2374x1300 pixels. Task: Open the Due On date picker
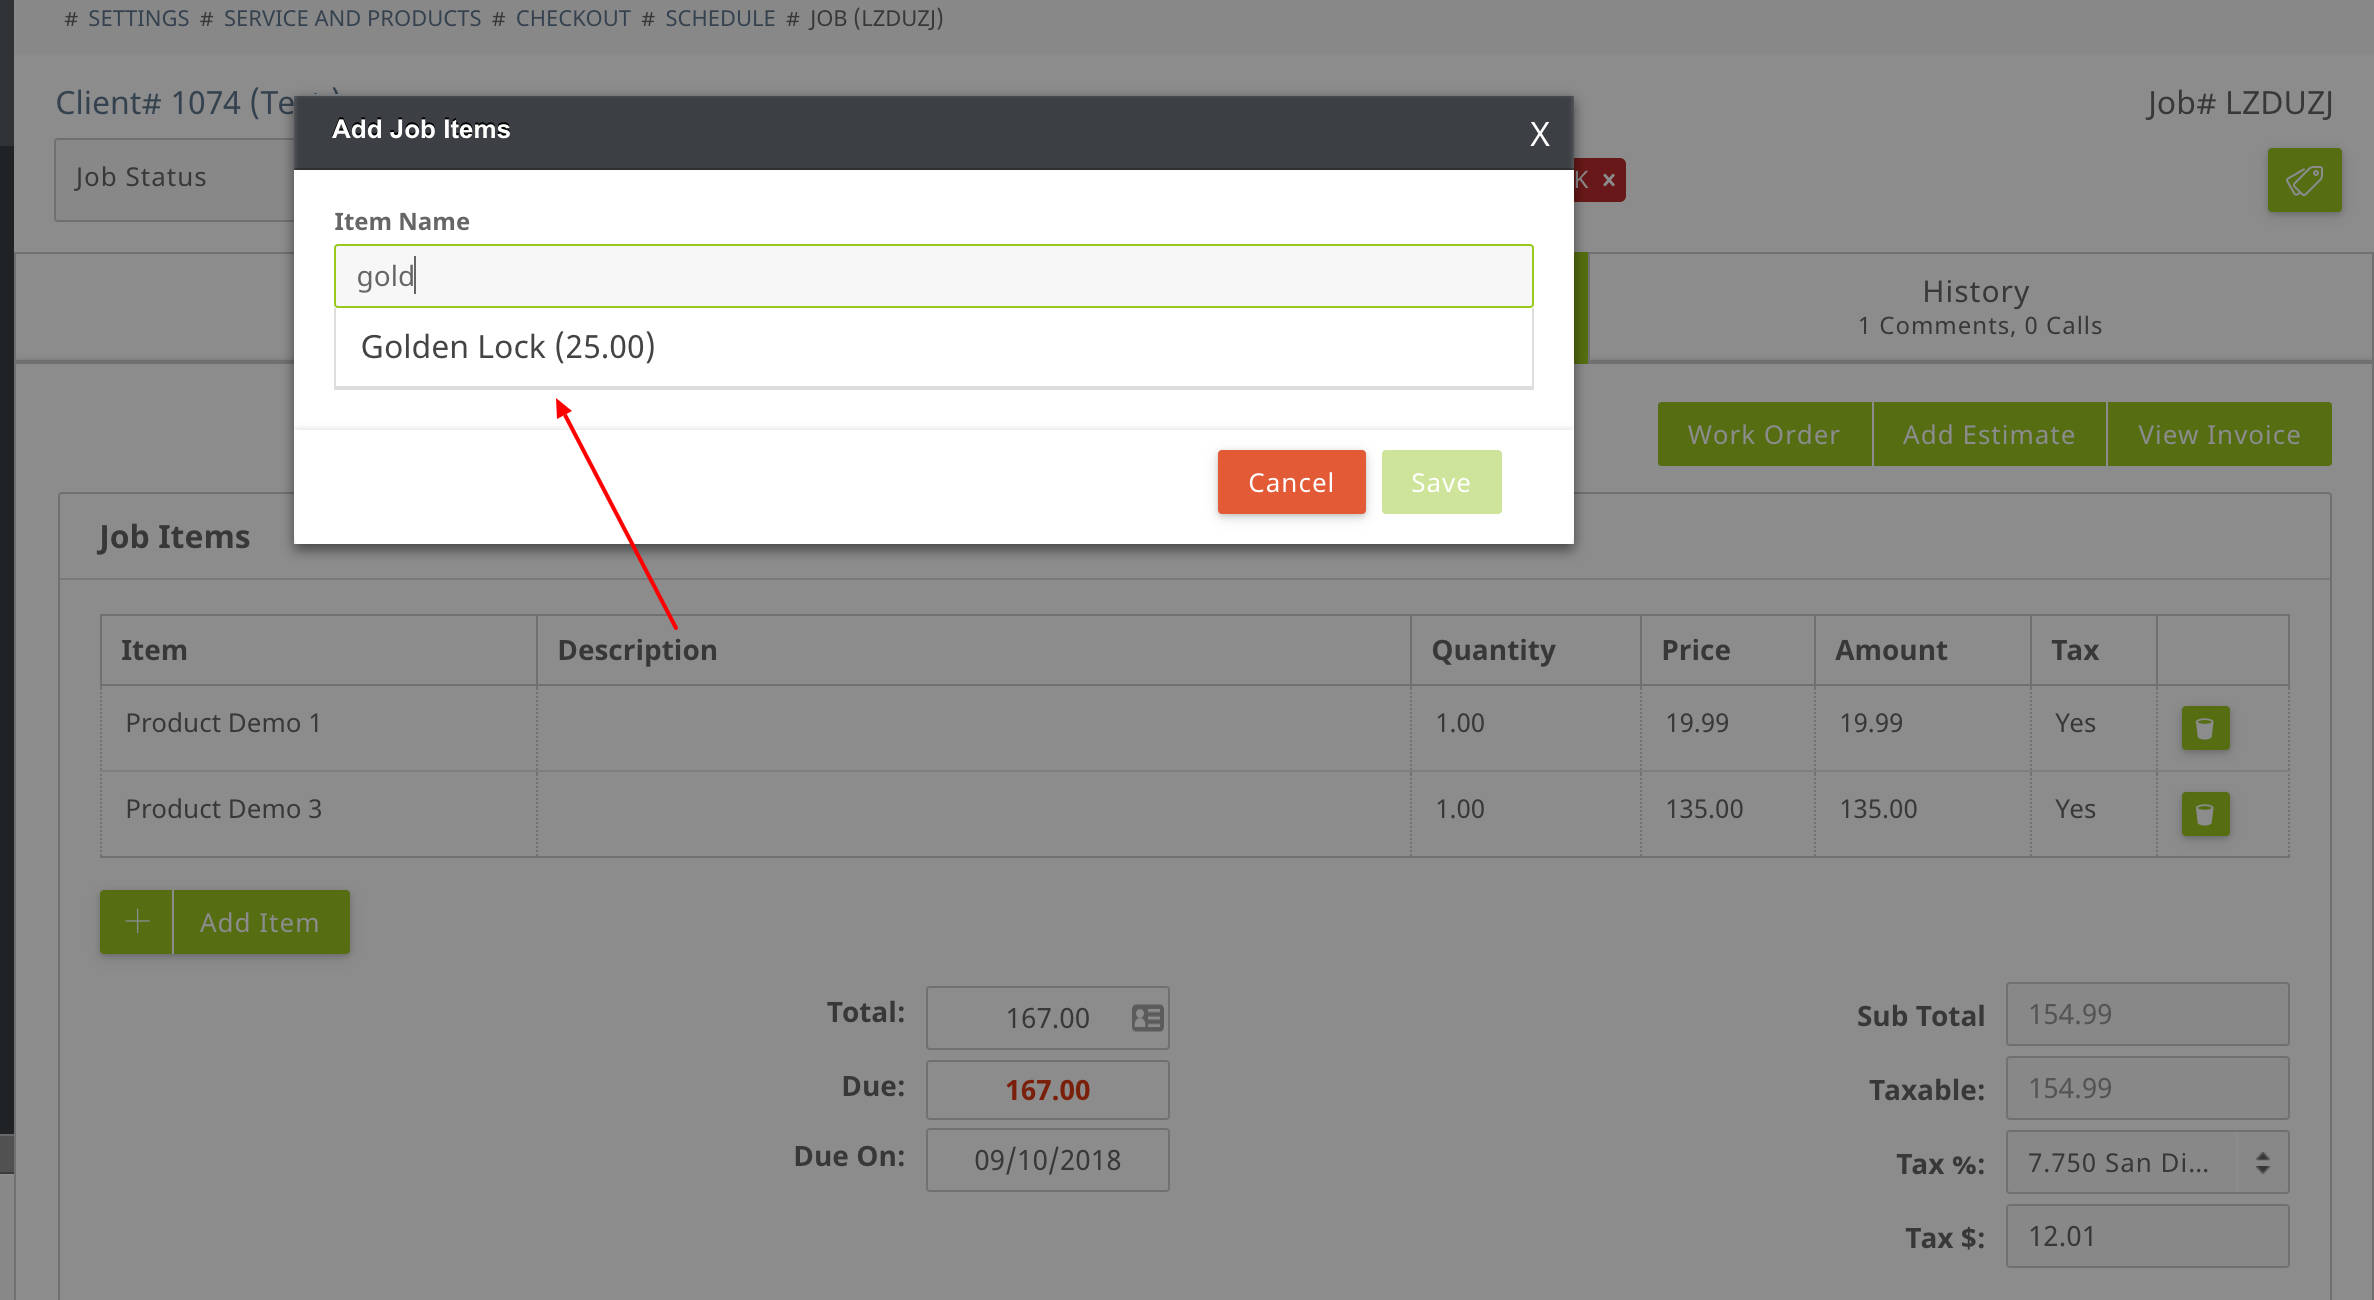[1047, 1160]
